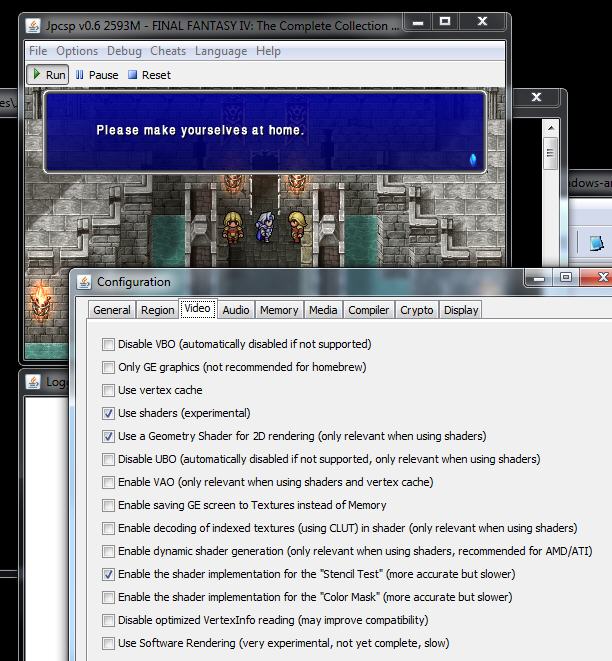
Task: Enable saving GE screen to Textures
Action: 108,505
